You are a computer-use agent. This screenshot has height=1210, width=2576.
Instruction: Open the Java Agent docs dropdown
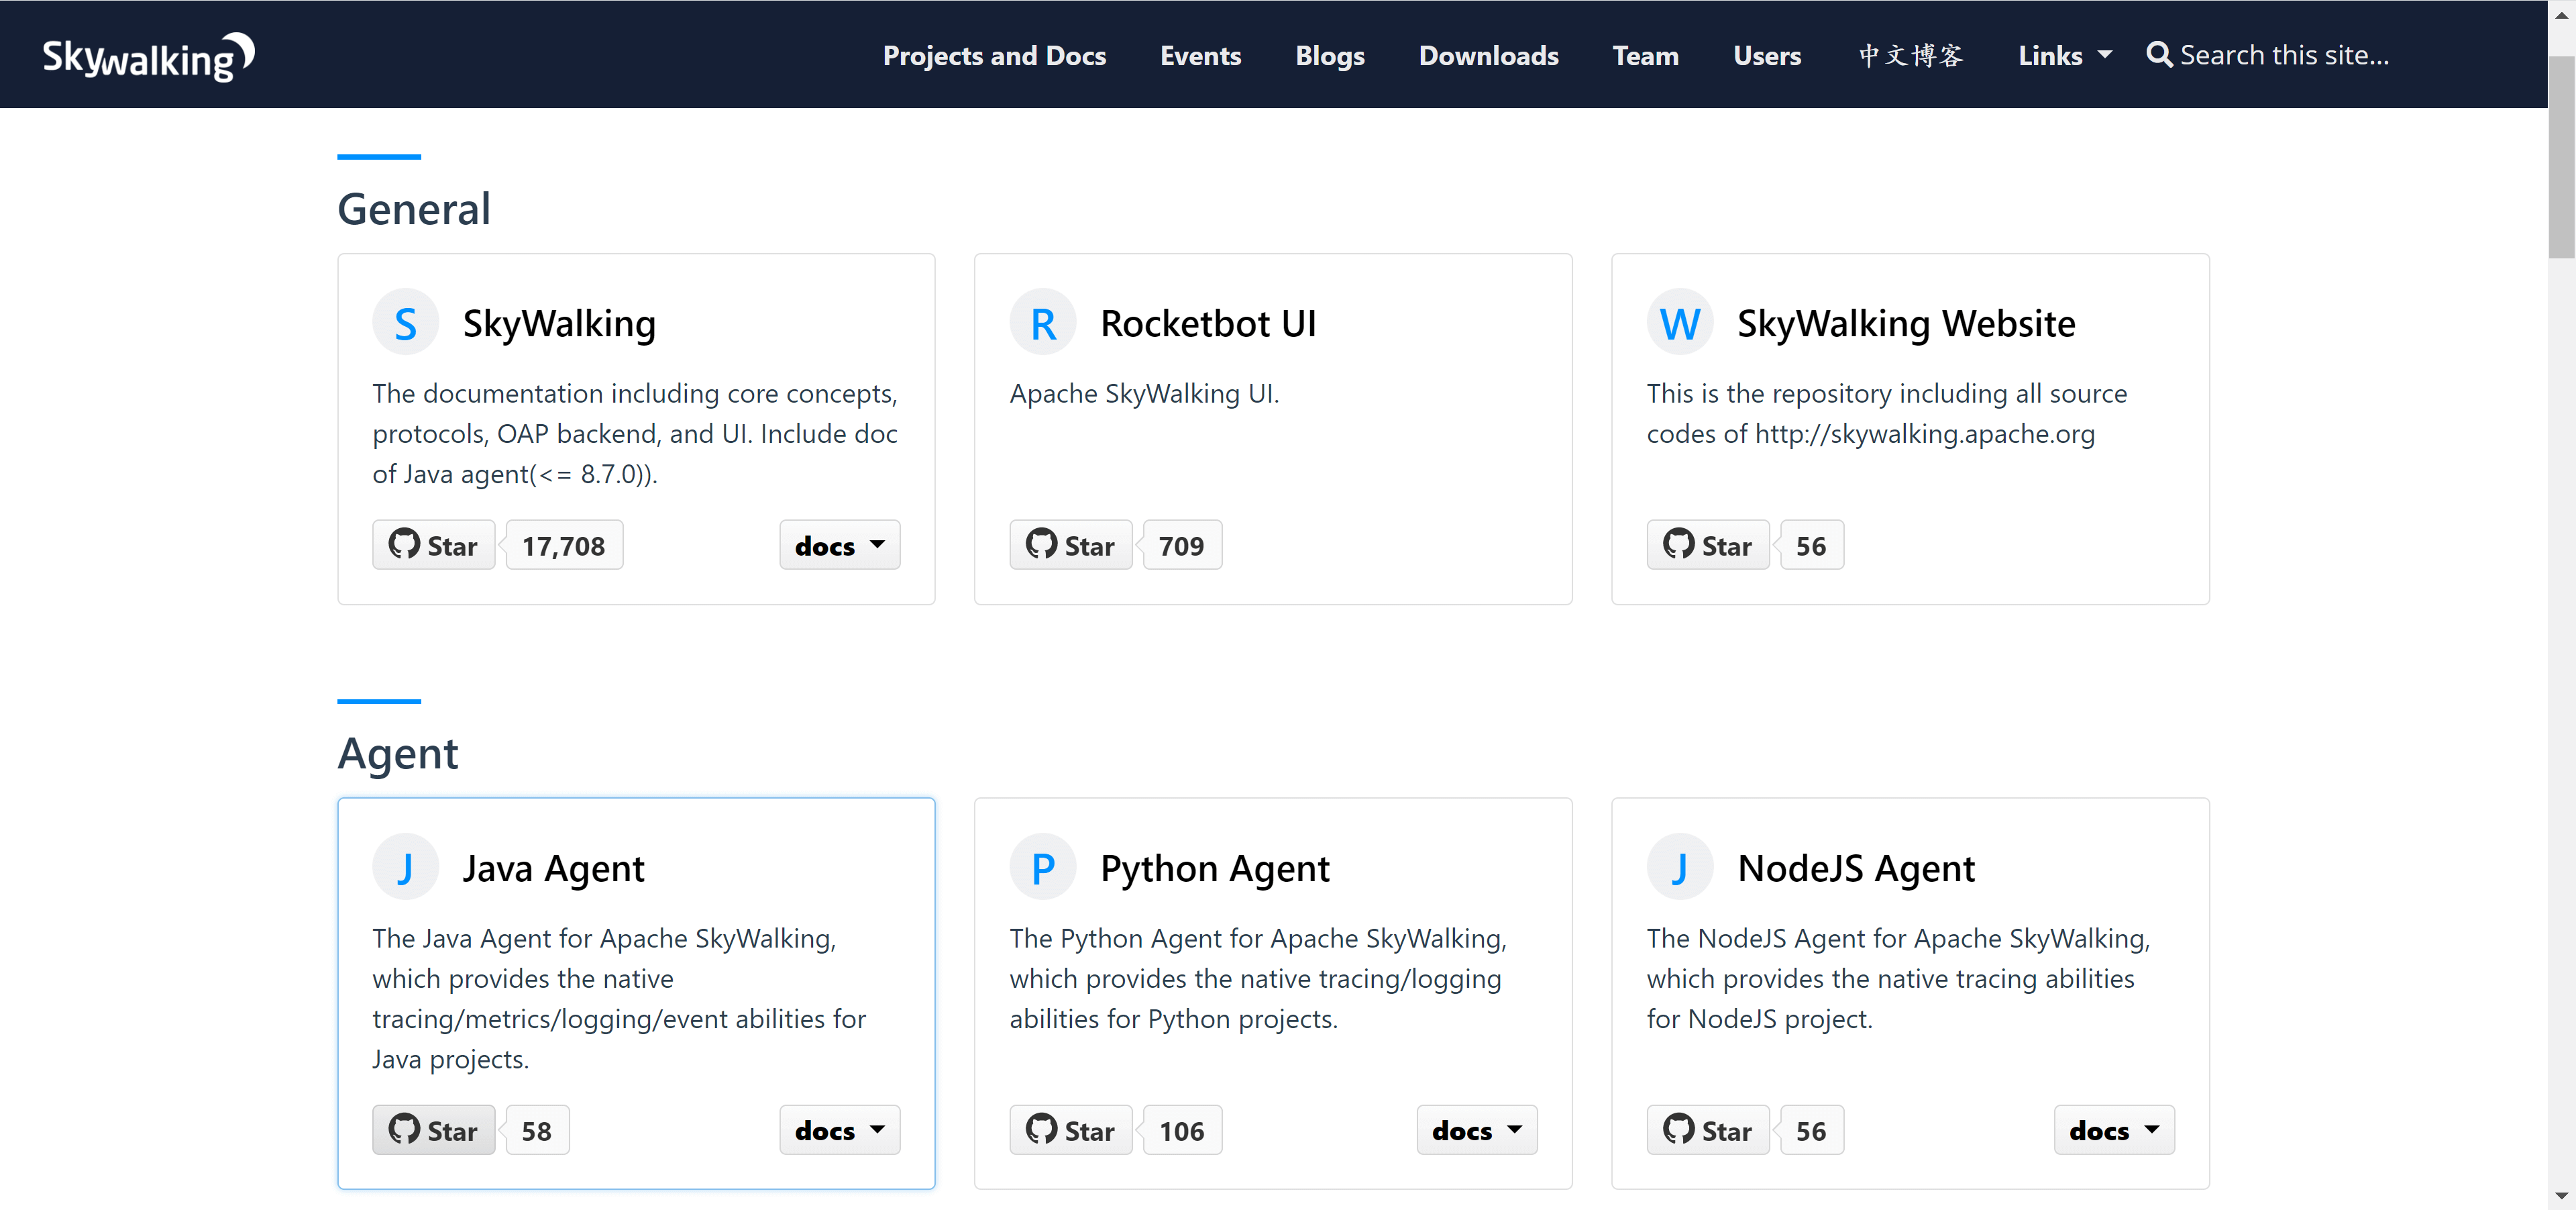pos(839,1130)
